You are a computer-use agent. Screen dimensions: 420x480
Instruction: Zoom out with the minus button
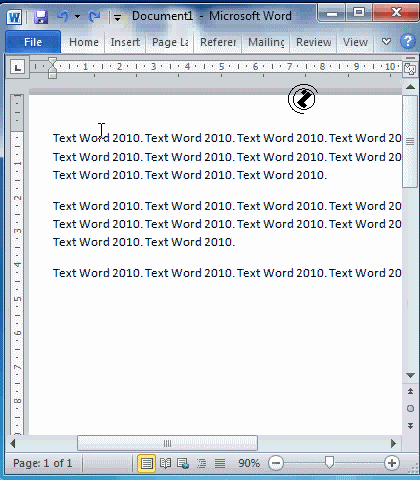(276, 463)
